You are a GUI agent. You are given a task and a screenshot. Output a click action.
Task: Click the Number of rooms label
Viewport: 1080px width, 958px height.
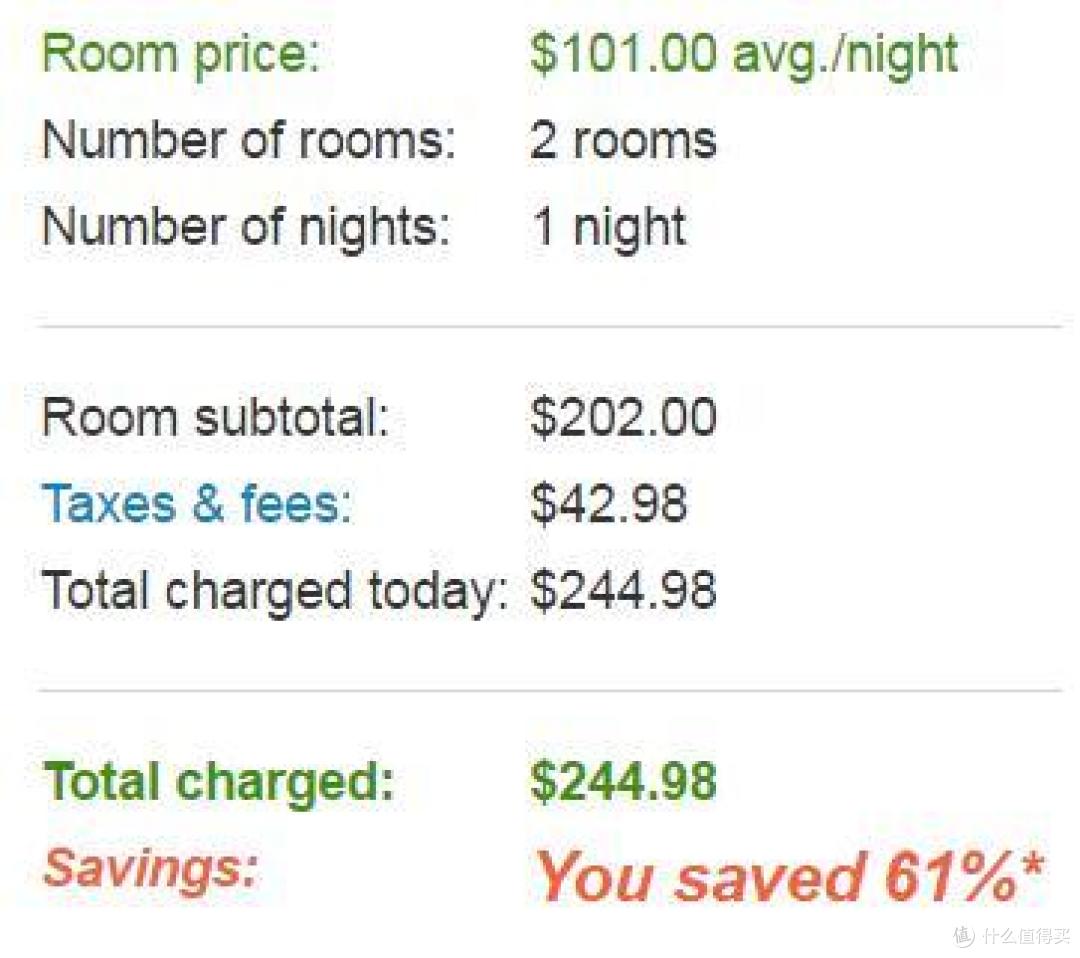249,140
